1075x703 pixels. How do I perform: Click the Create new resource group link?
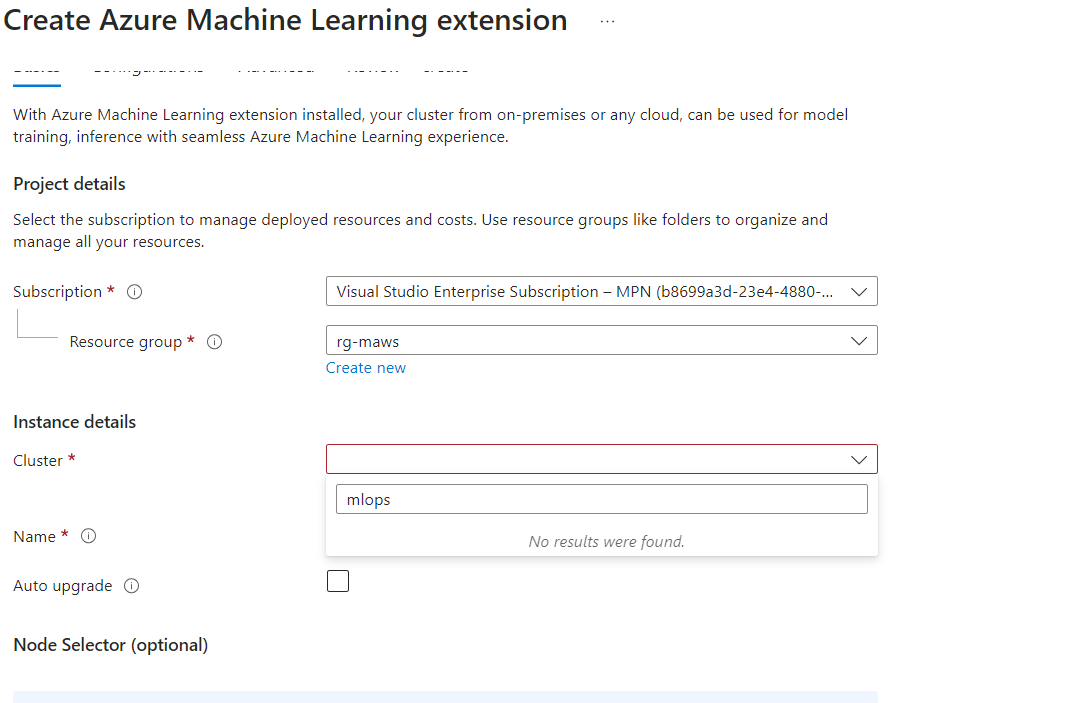[365, 367]
